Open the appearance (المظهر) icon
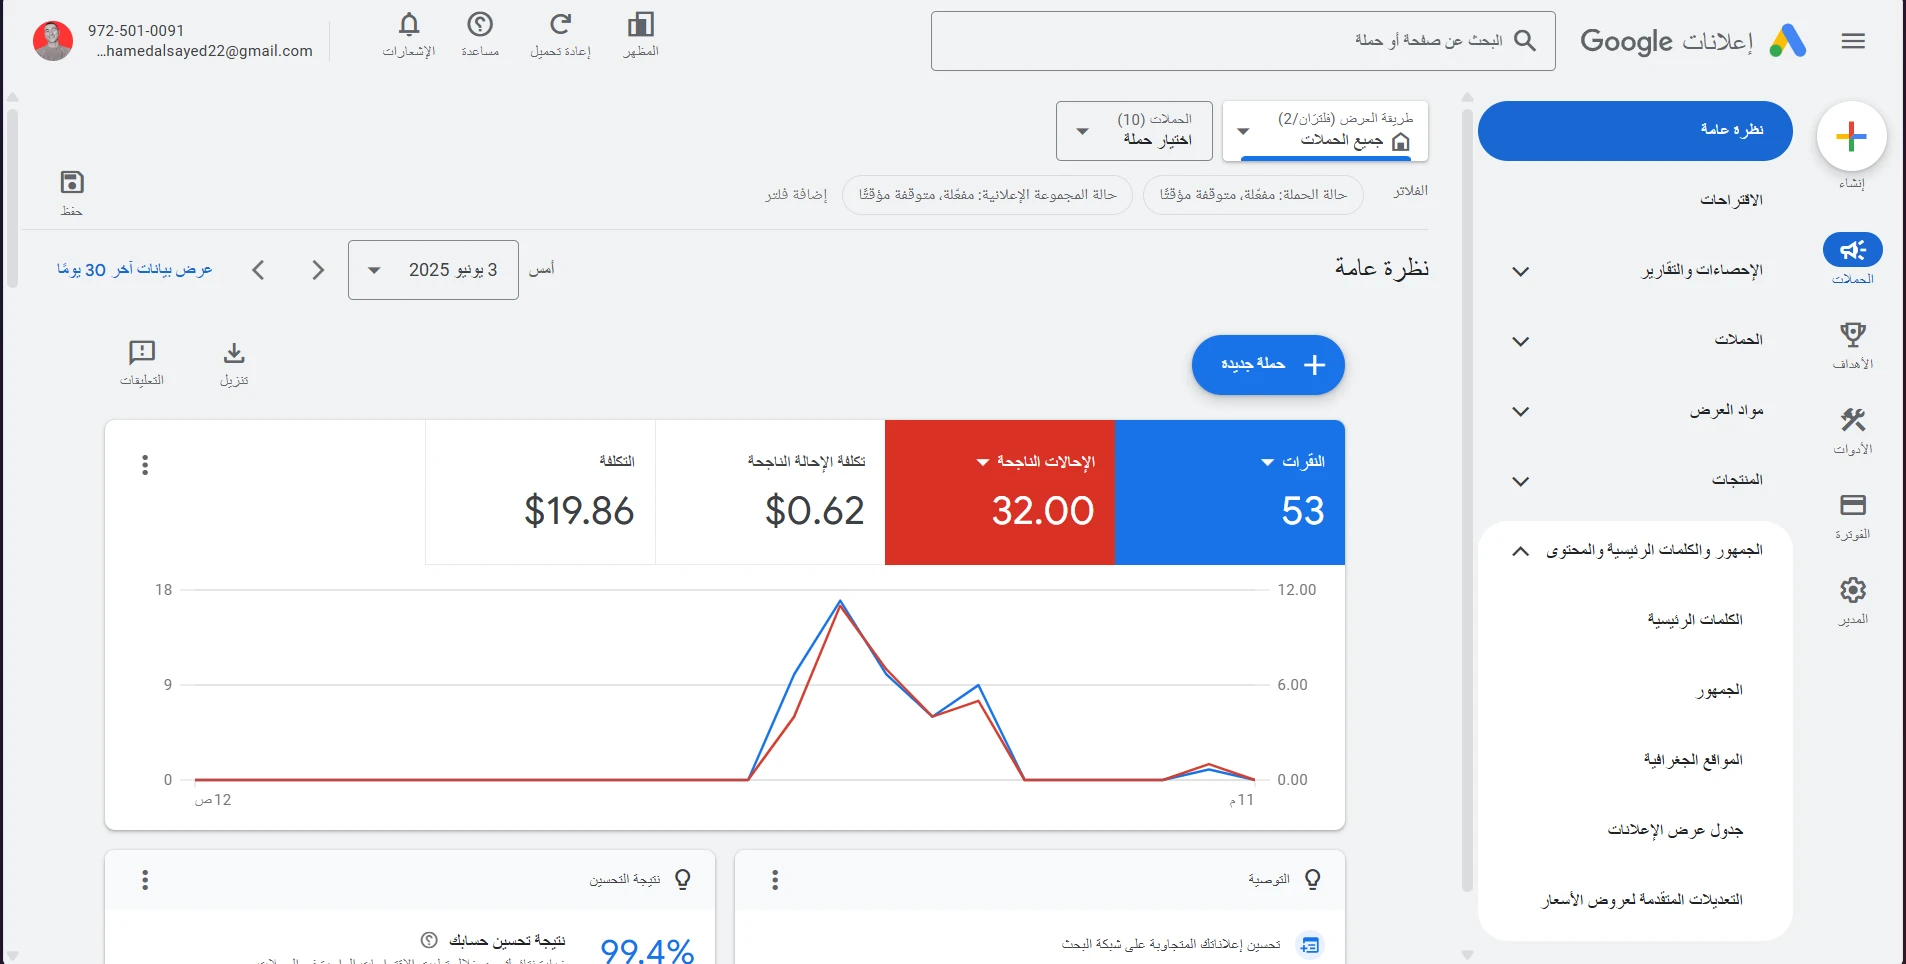Viewport: 1906px width, 964px height. click(x=640, y=25)
